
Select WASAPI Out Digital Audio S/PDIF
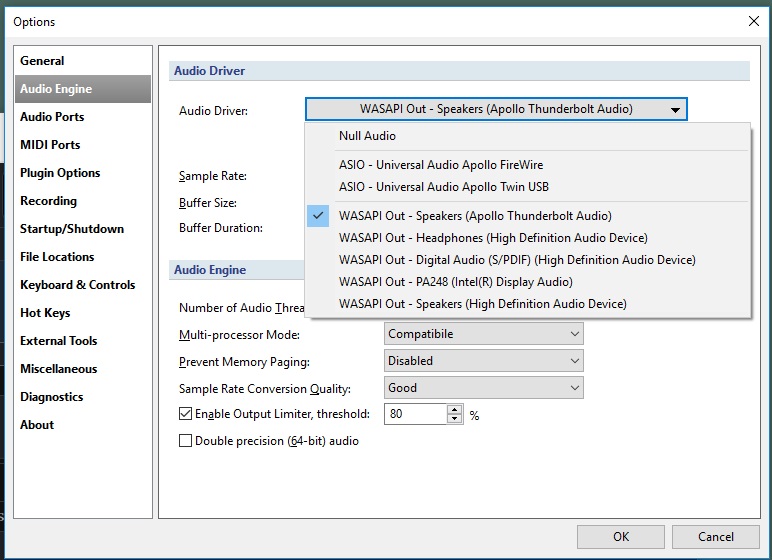tap(528, 260)
